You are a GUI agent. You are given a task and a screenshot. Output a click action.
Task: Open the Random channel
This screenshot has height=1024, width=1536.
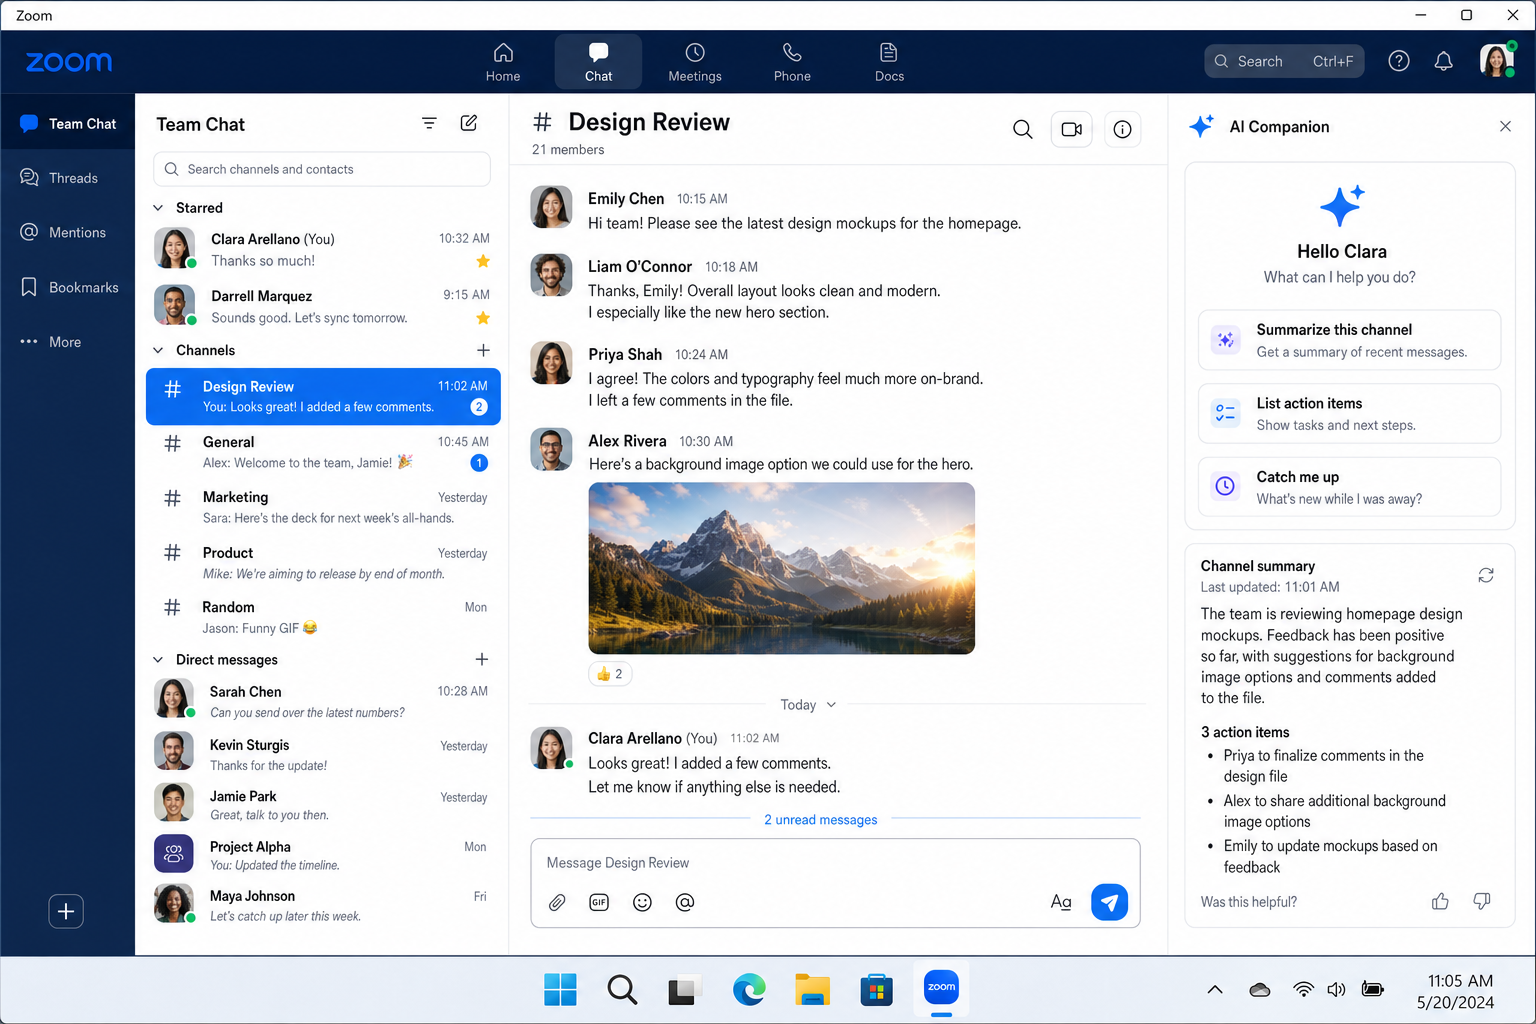tap(323, 617)
